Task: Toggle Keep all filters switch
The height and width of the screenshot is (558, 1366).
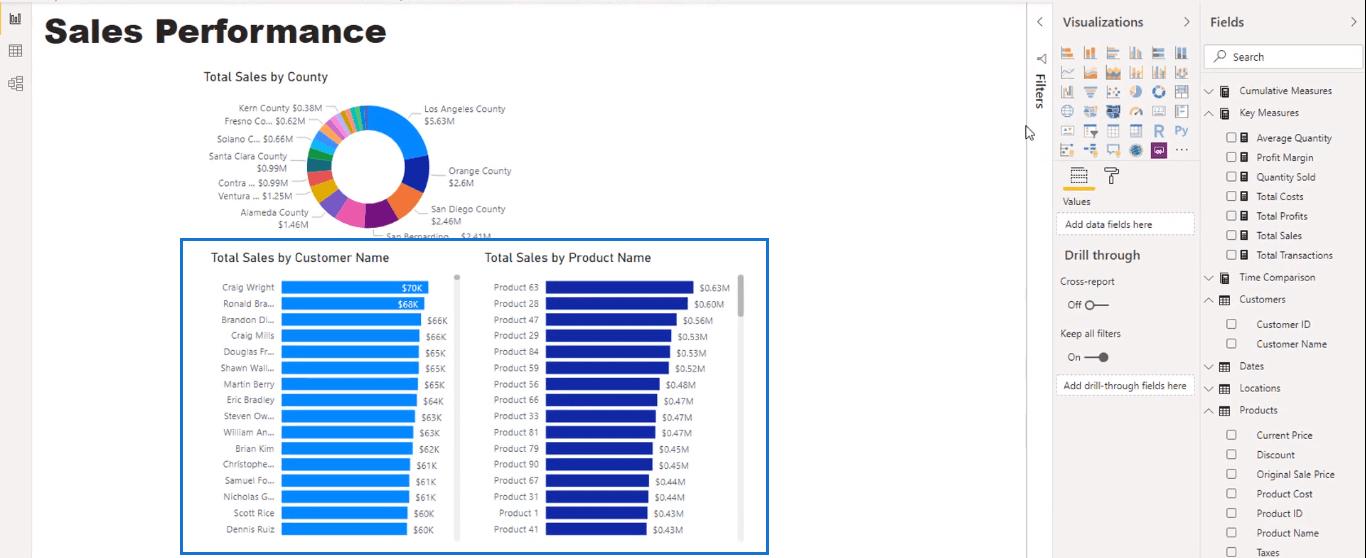Action: [x=1096, y=357]
